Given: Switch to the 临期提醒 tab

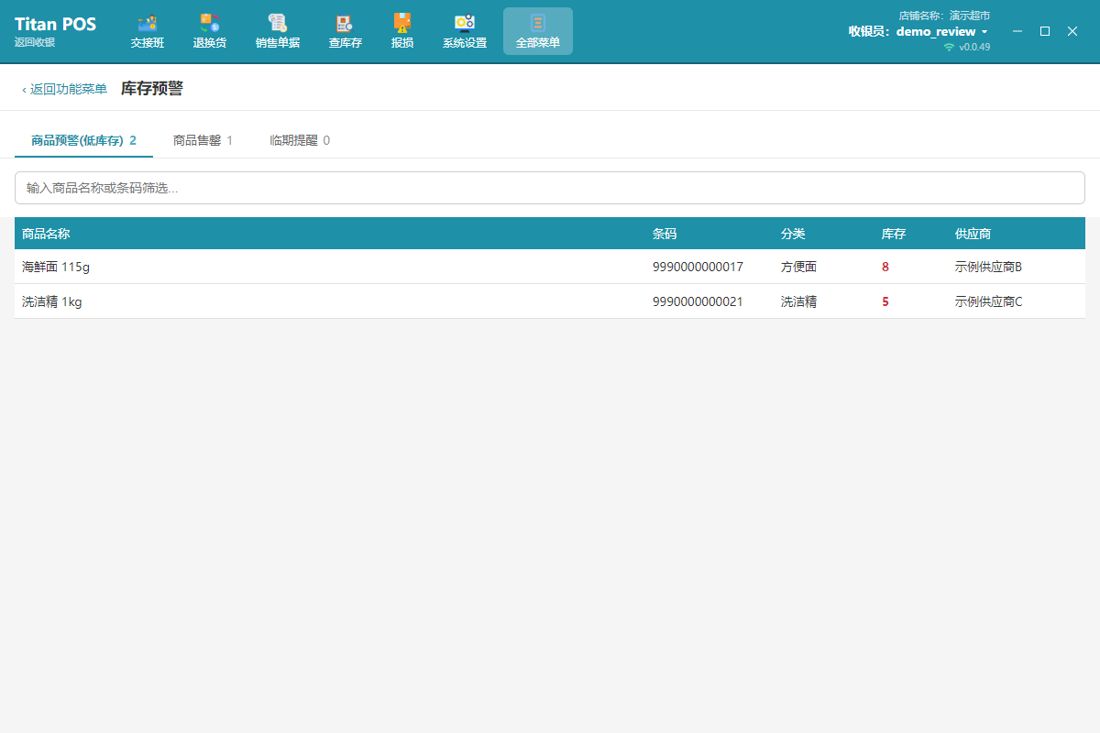Looking at the screenshot, I should (300, 140).
